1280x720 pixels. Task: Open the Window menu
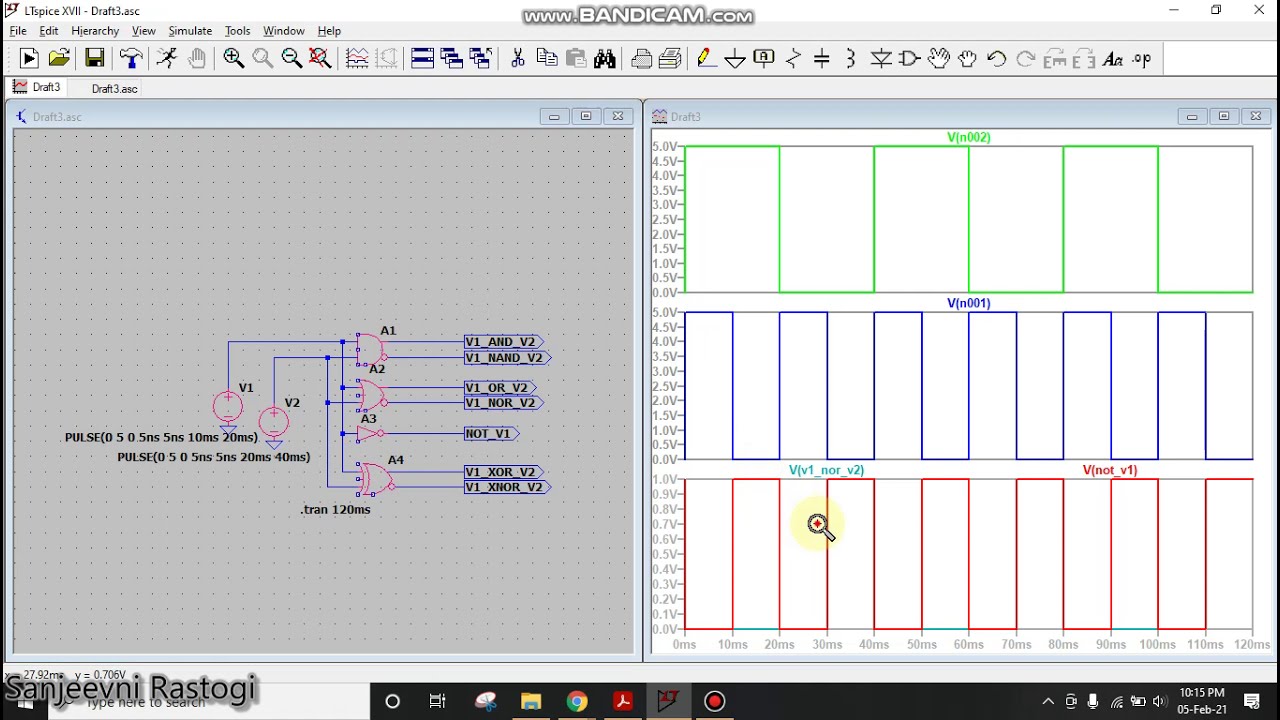coord(284,31)
